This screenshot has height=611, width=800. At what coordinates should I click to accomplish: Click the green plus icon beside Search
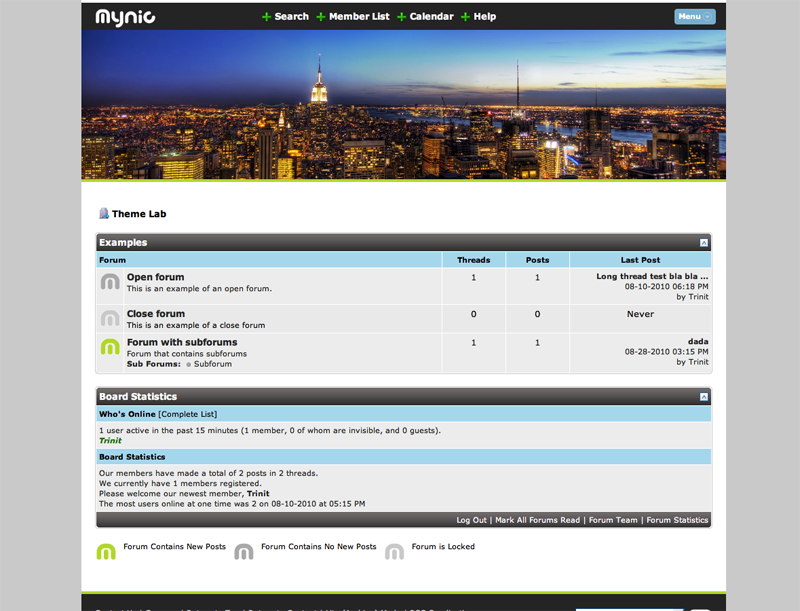tap(267, 17)
